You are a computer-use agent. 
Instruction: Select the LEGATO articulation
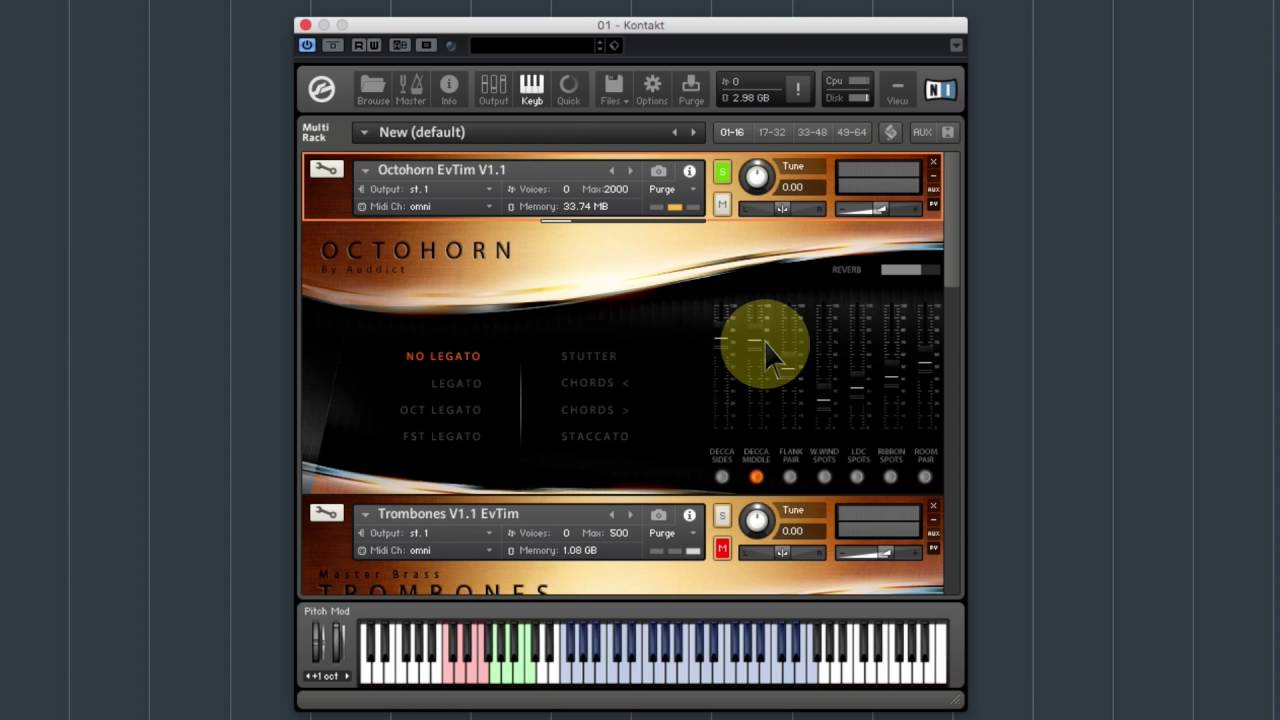pyautogui.click(x=457, y=383)
